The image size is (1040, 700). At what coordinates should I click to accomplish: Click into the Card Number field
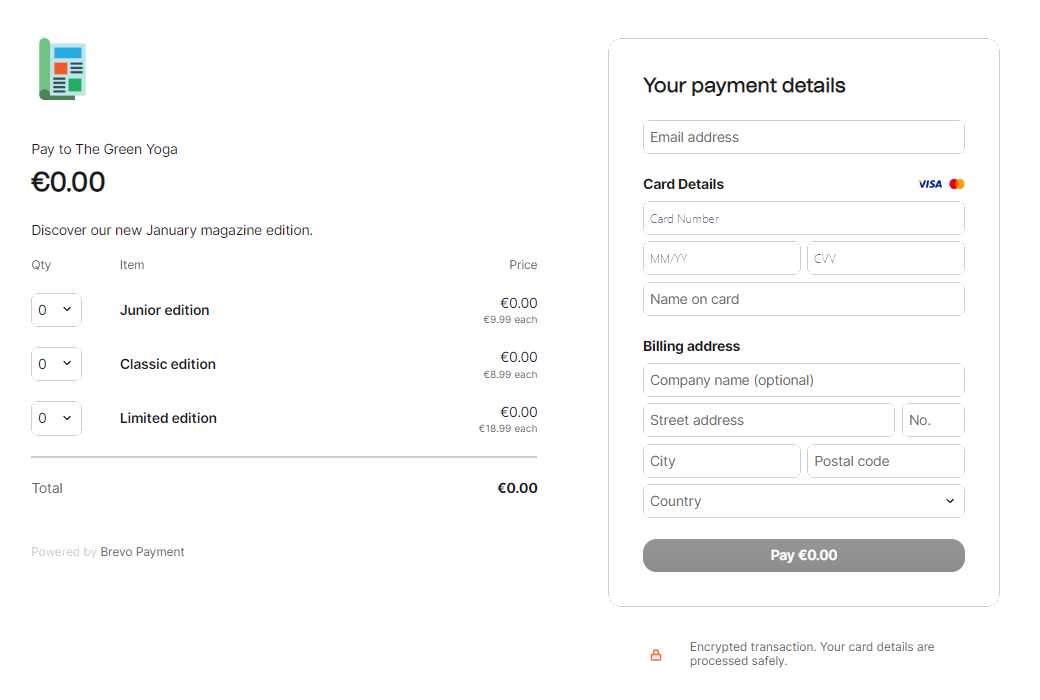point(803,218)
